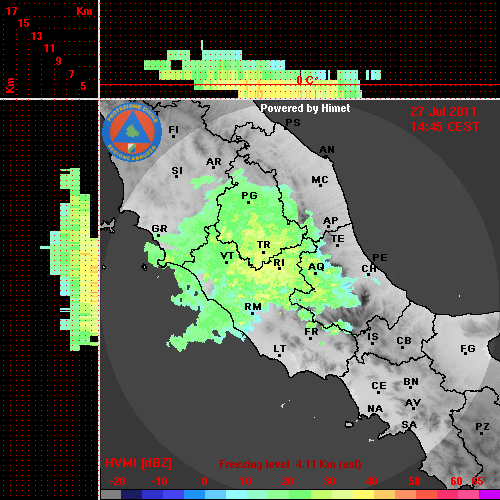Click the HVMI [dBZ] legend title
Image resolution: width=500 pixels, height=500 pixels.
pyautogui.click(x=138, y=463)
